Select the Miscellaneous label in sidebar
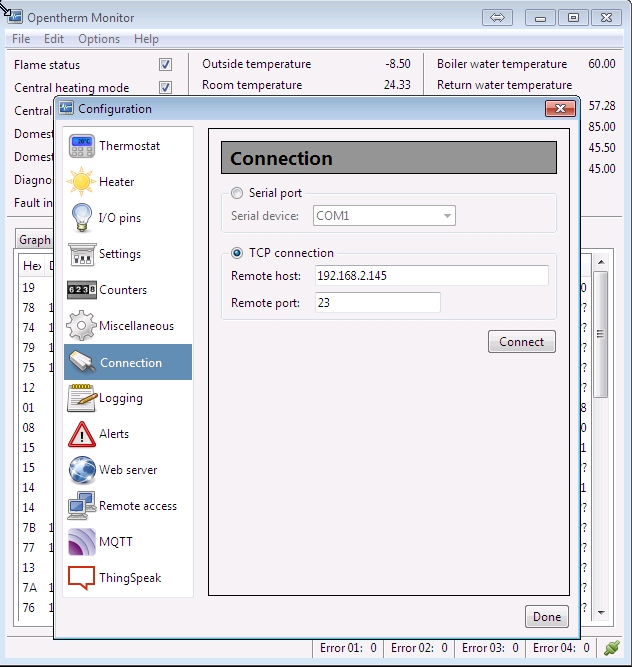 click(137, 326)
